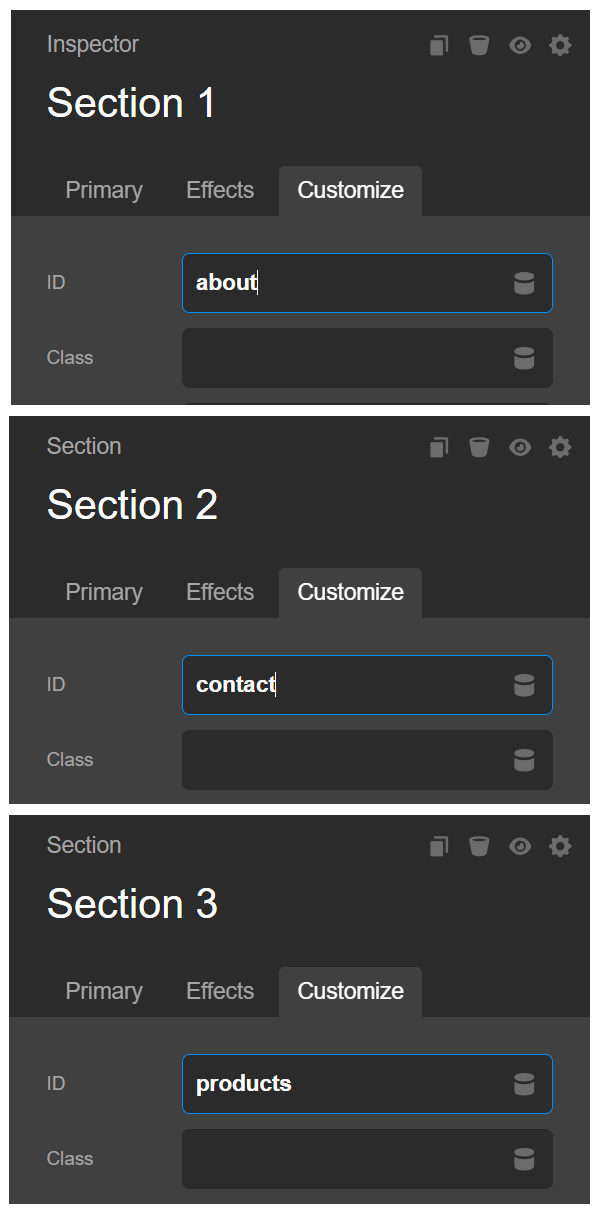The height and width of the screenshot is (1212, 600).
Task: Switch to Effects tab in Section 2
Action: [x=220, y=592]
